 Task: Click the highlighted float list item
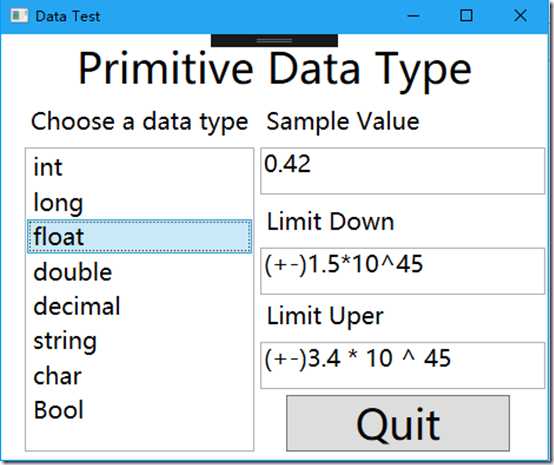click(x=140, y=236)
